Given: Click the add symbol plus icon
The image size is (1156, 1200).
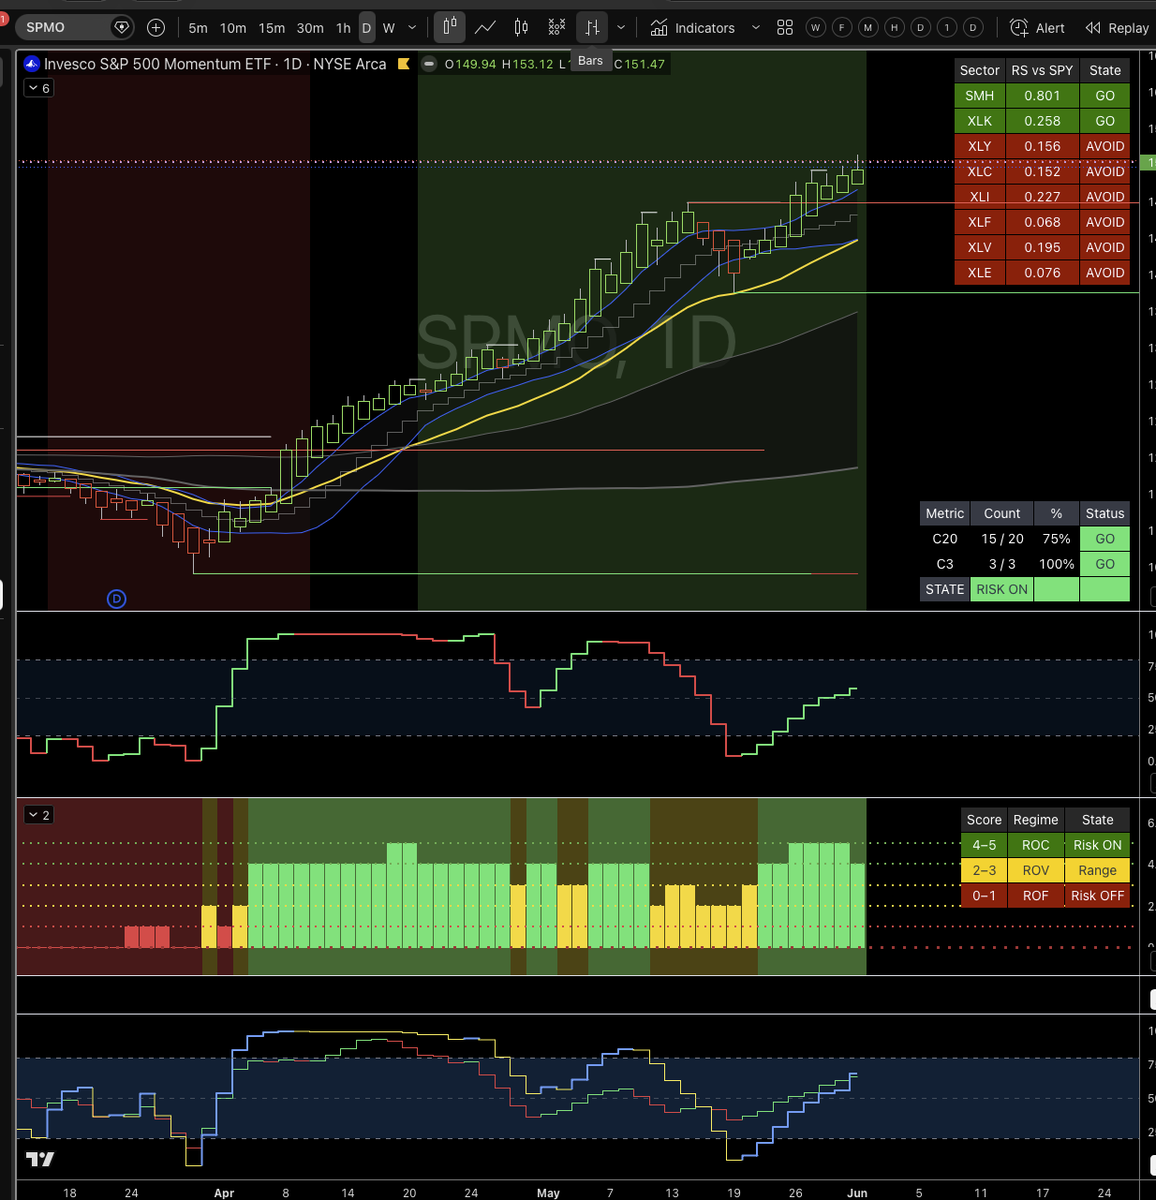Looking at the screenshot, I should coord(156,28).
